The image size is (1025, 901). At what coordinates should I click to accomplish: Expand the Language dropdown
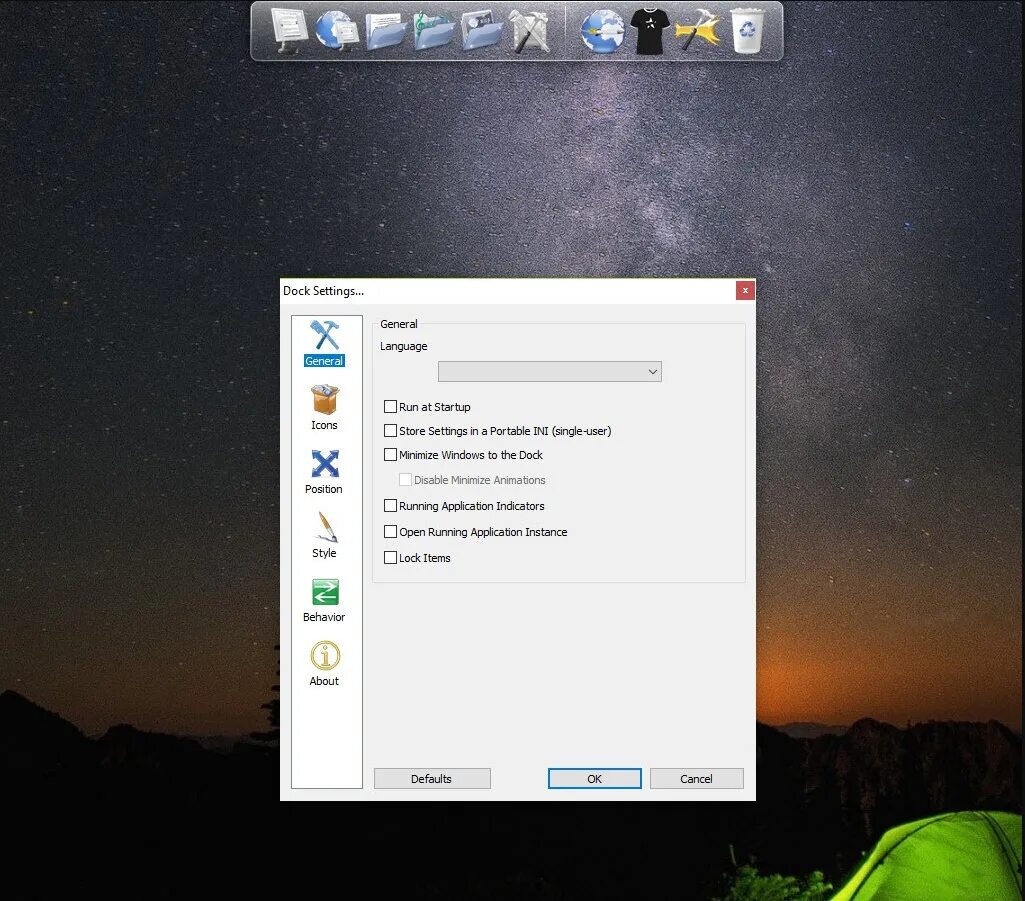(550, 371)
